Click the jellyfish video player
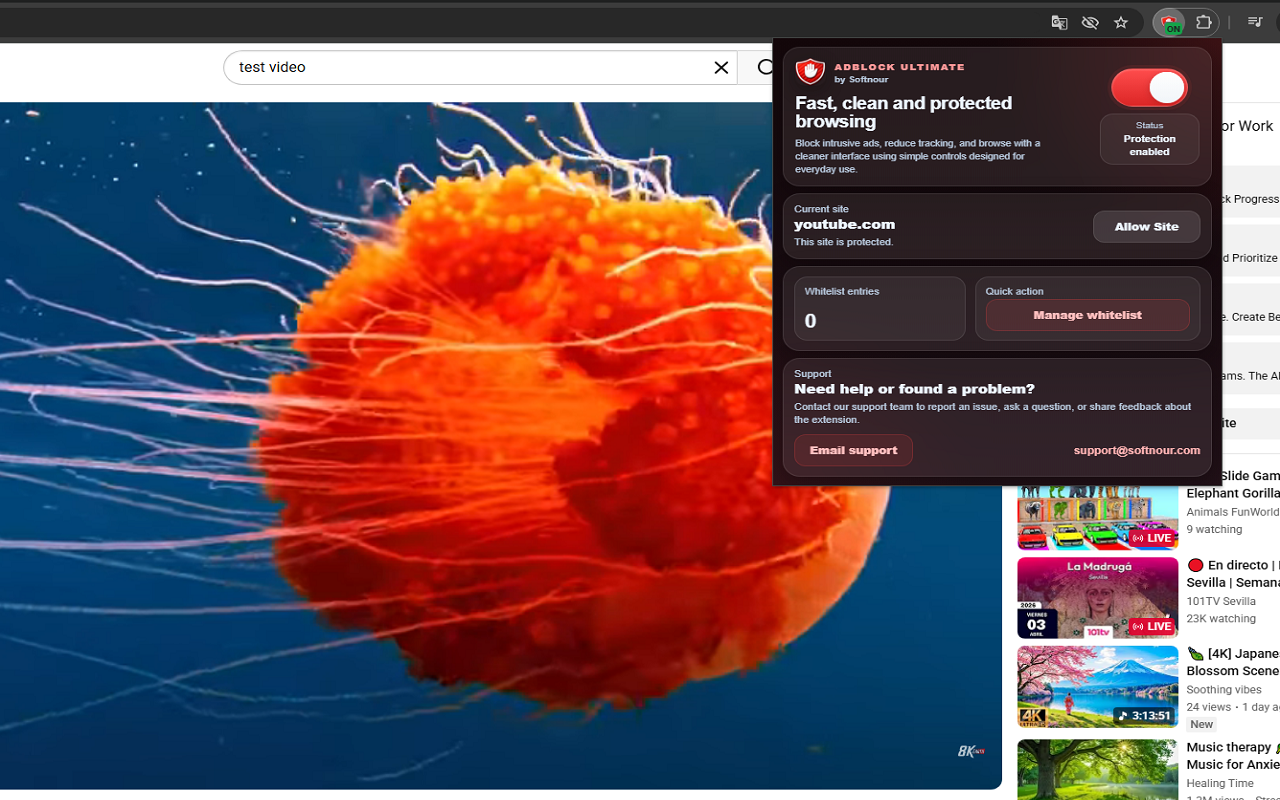Image resolution: width=1280 pixels, height=800 pixels. coord(500,445)
